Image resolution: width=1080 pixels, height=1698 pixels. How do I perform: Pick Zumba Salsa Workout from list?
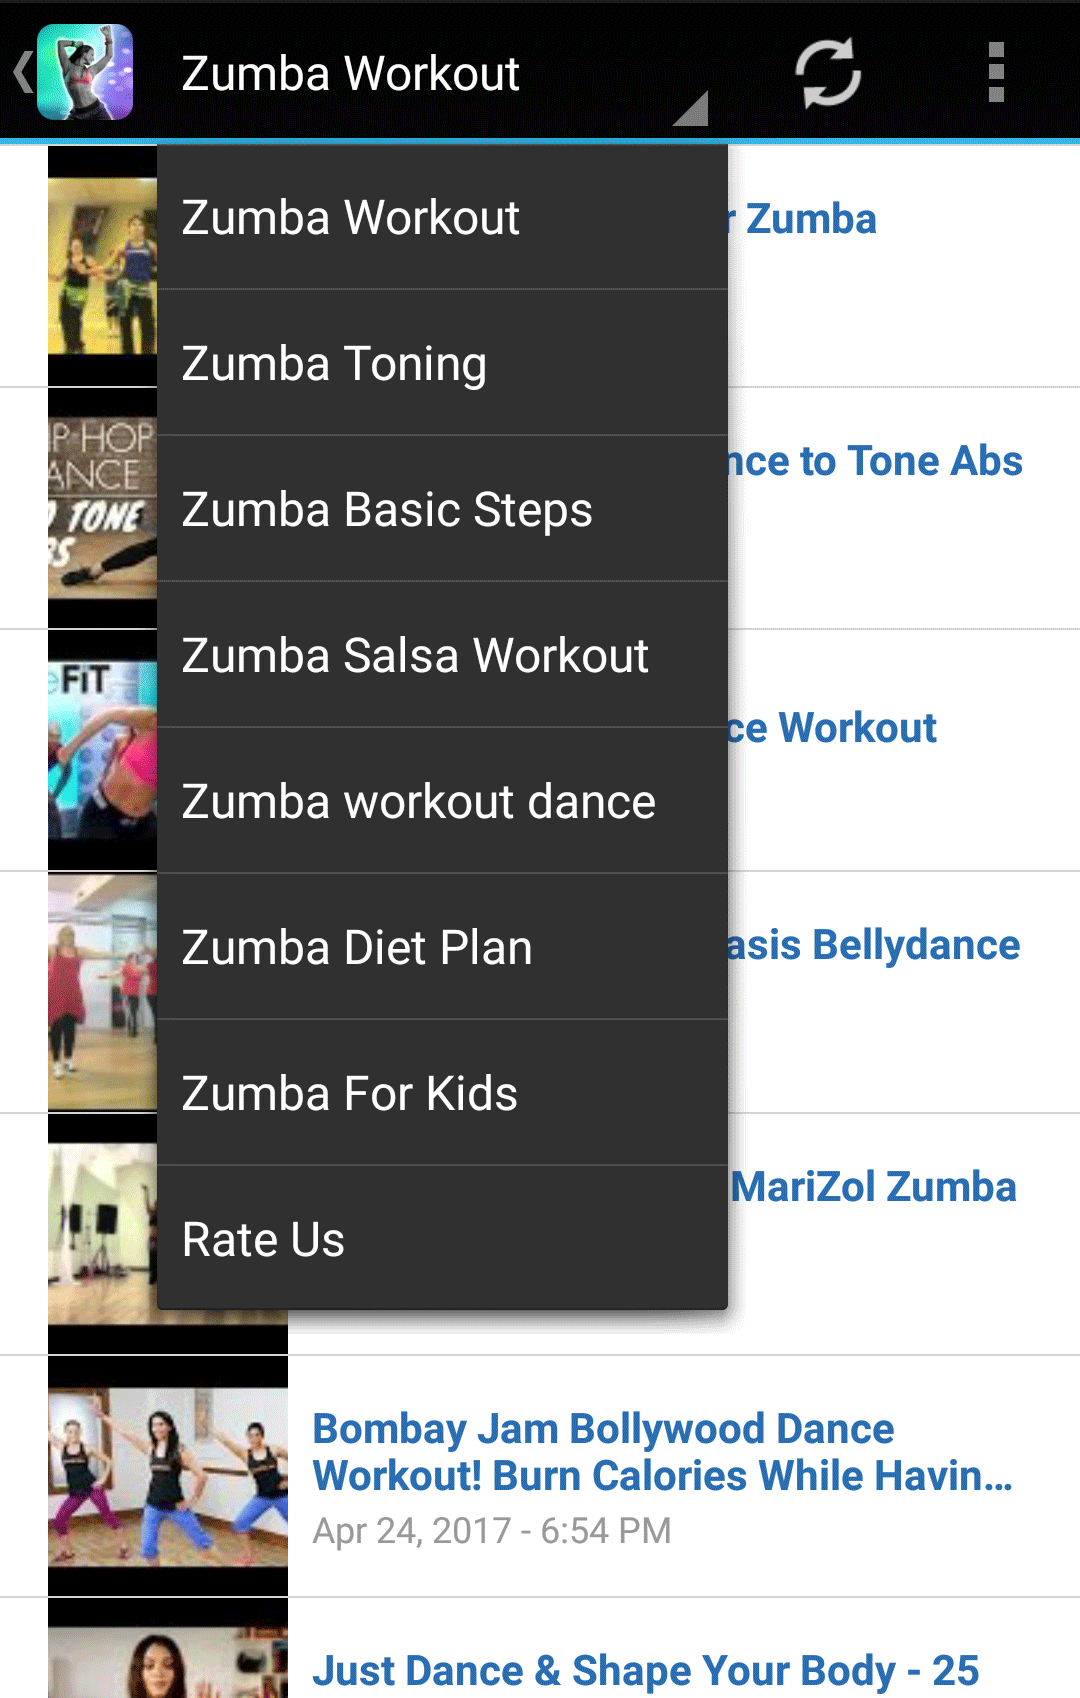click(442, 656)
